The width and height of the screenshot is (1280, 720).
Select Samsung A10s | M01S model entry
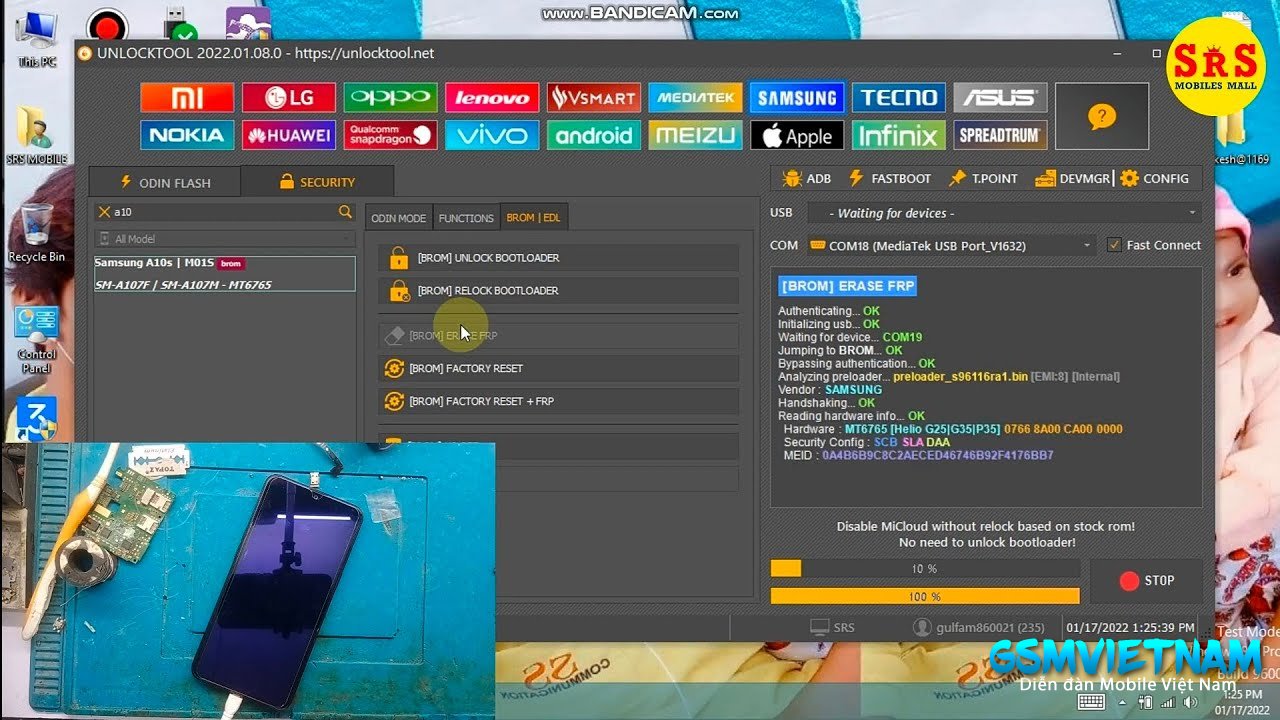coord(224,274)
